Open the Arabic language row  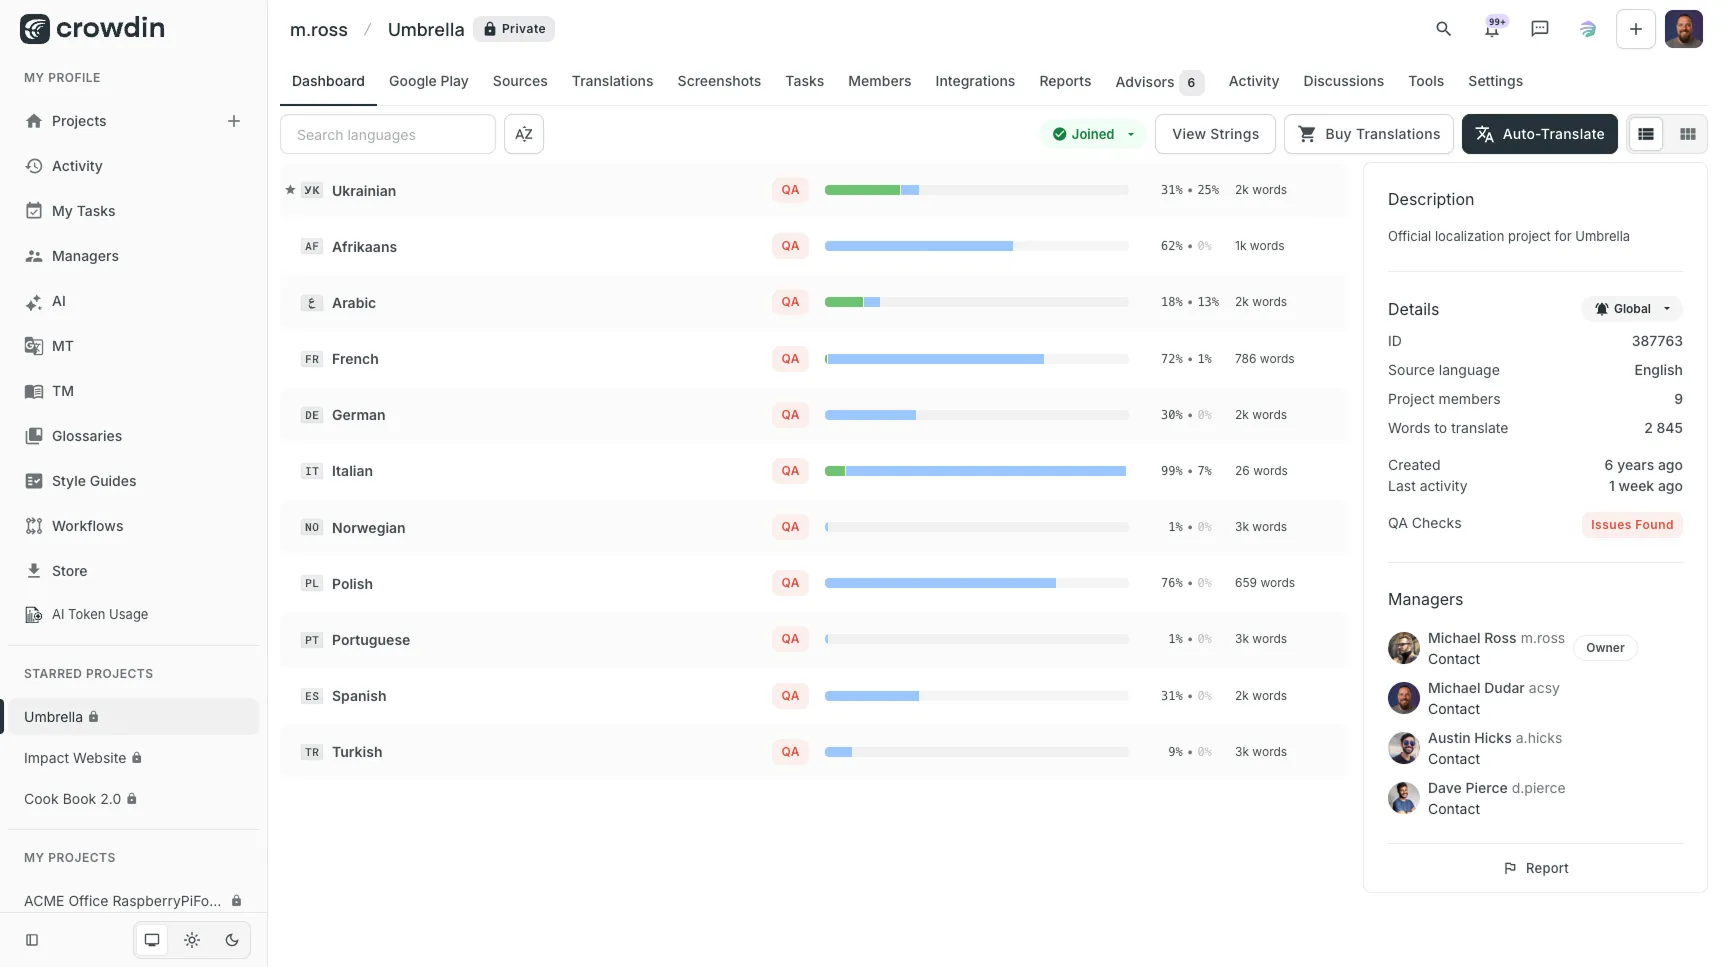(x=814, y=303)
